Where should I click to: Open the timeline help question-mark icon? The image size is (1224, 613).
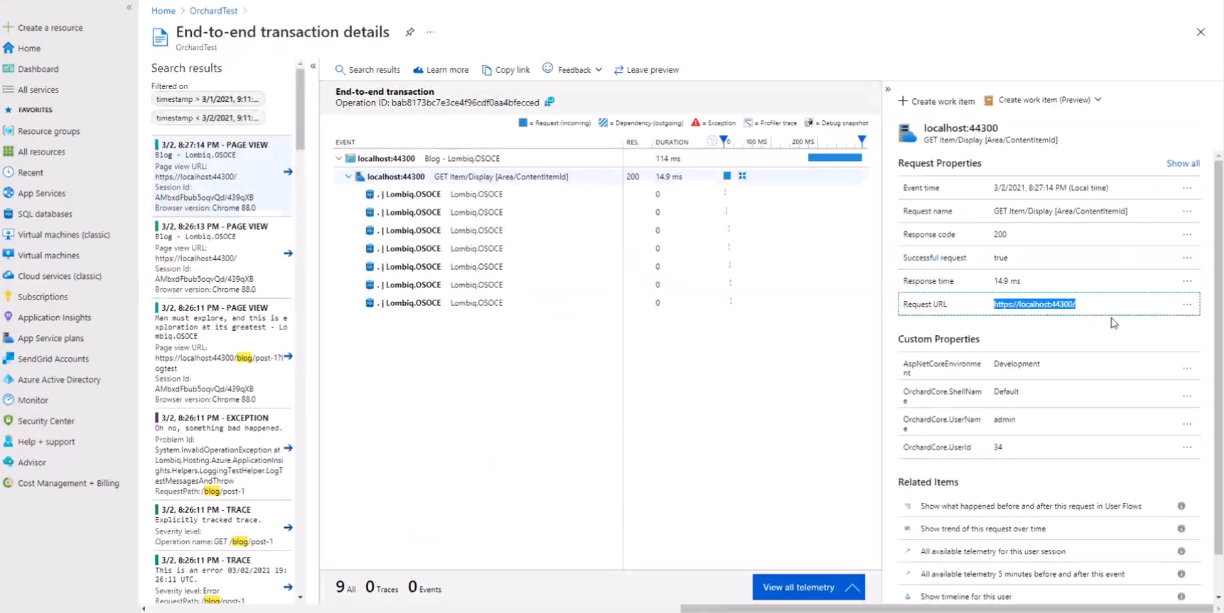(712, 141)
